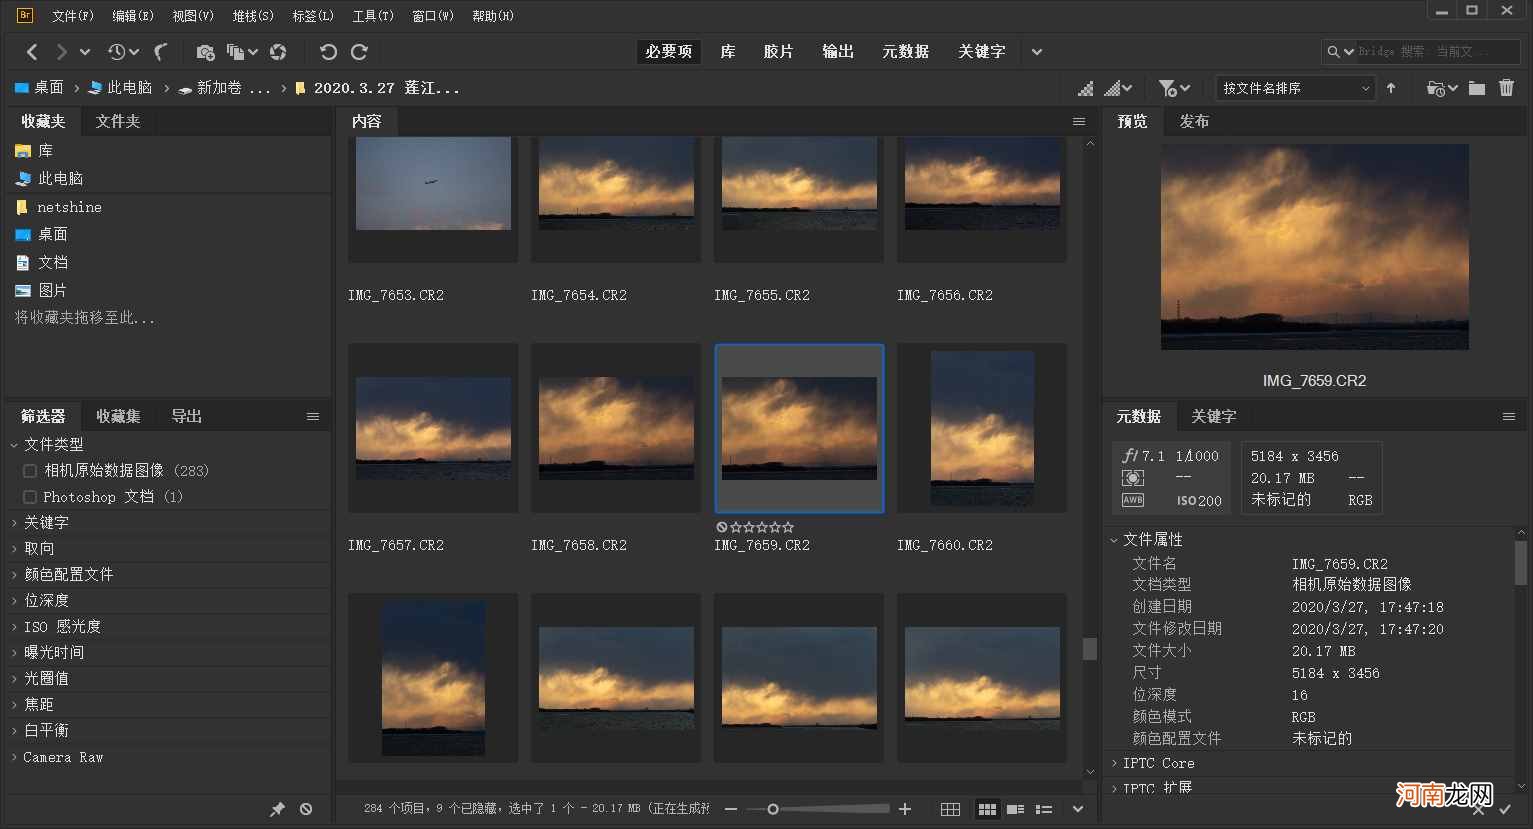1533x829 pixels.
Task: Open 按文件名排序 sort dropdown
Action: point(1295,88)
